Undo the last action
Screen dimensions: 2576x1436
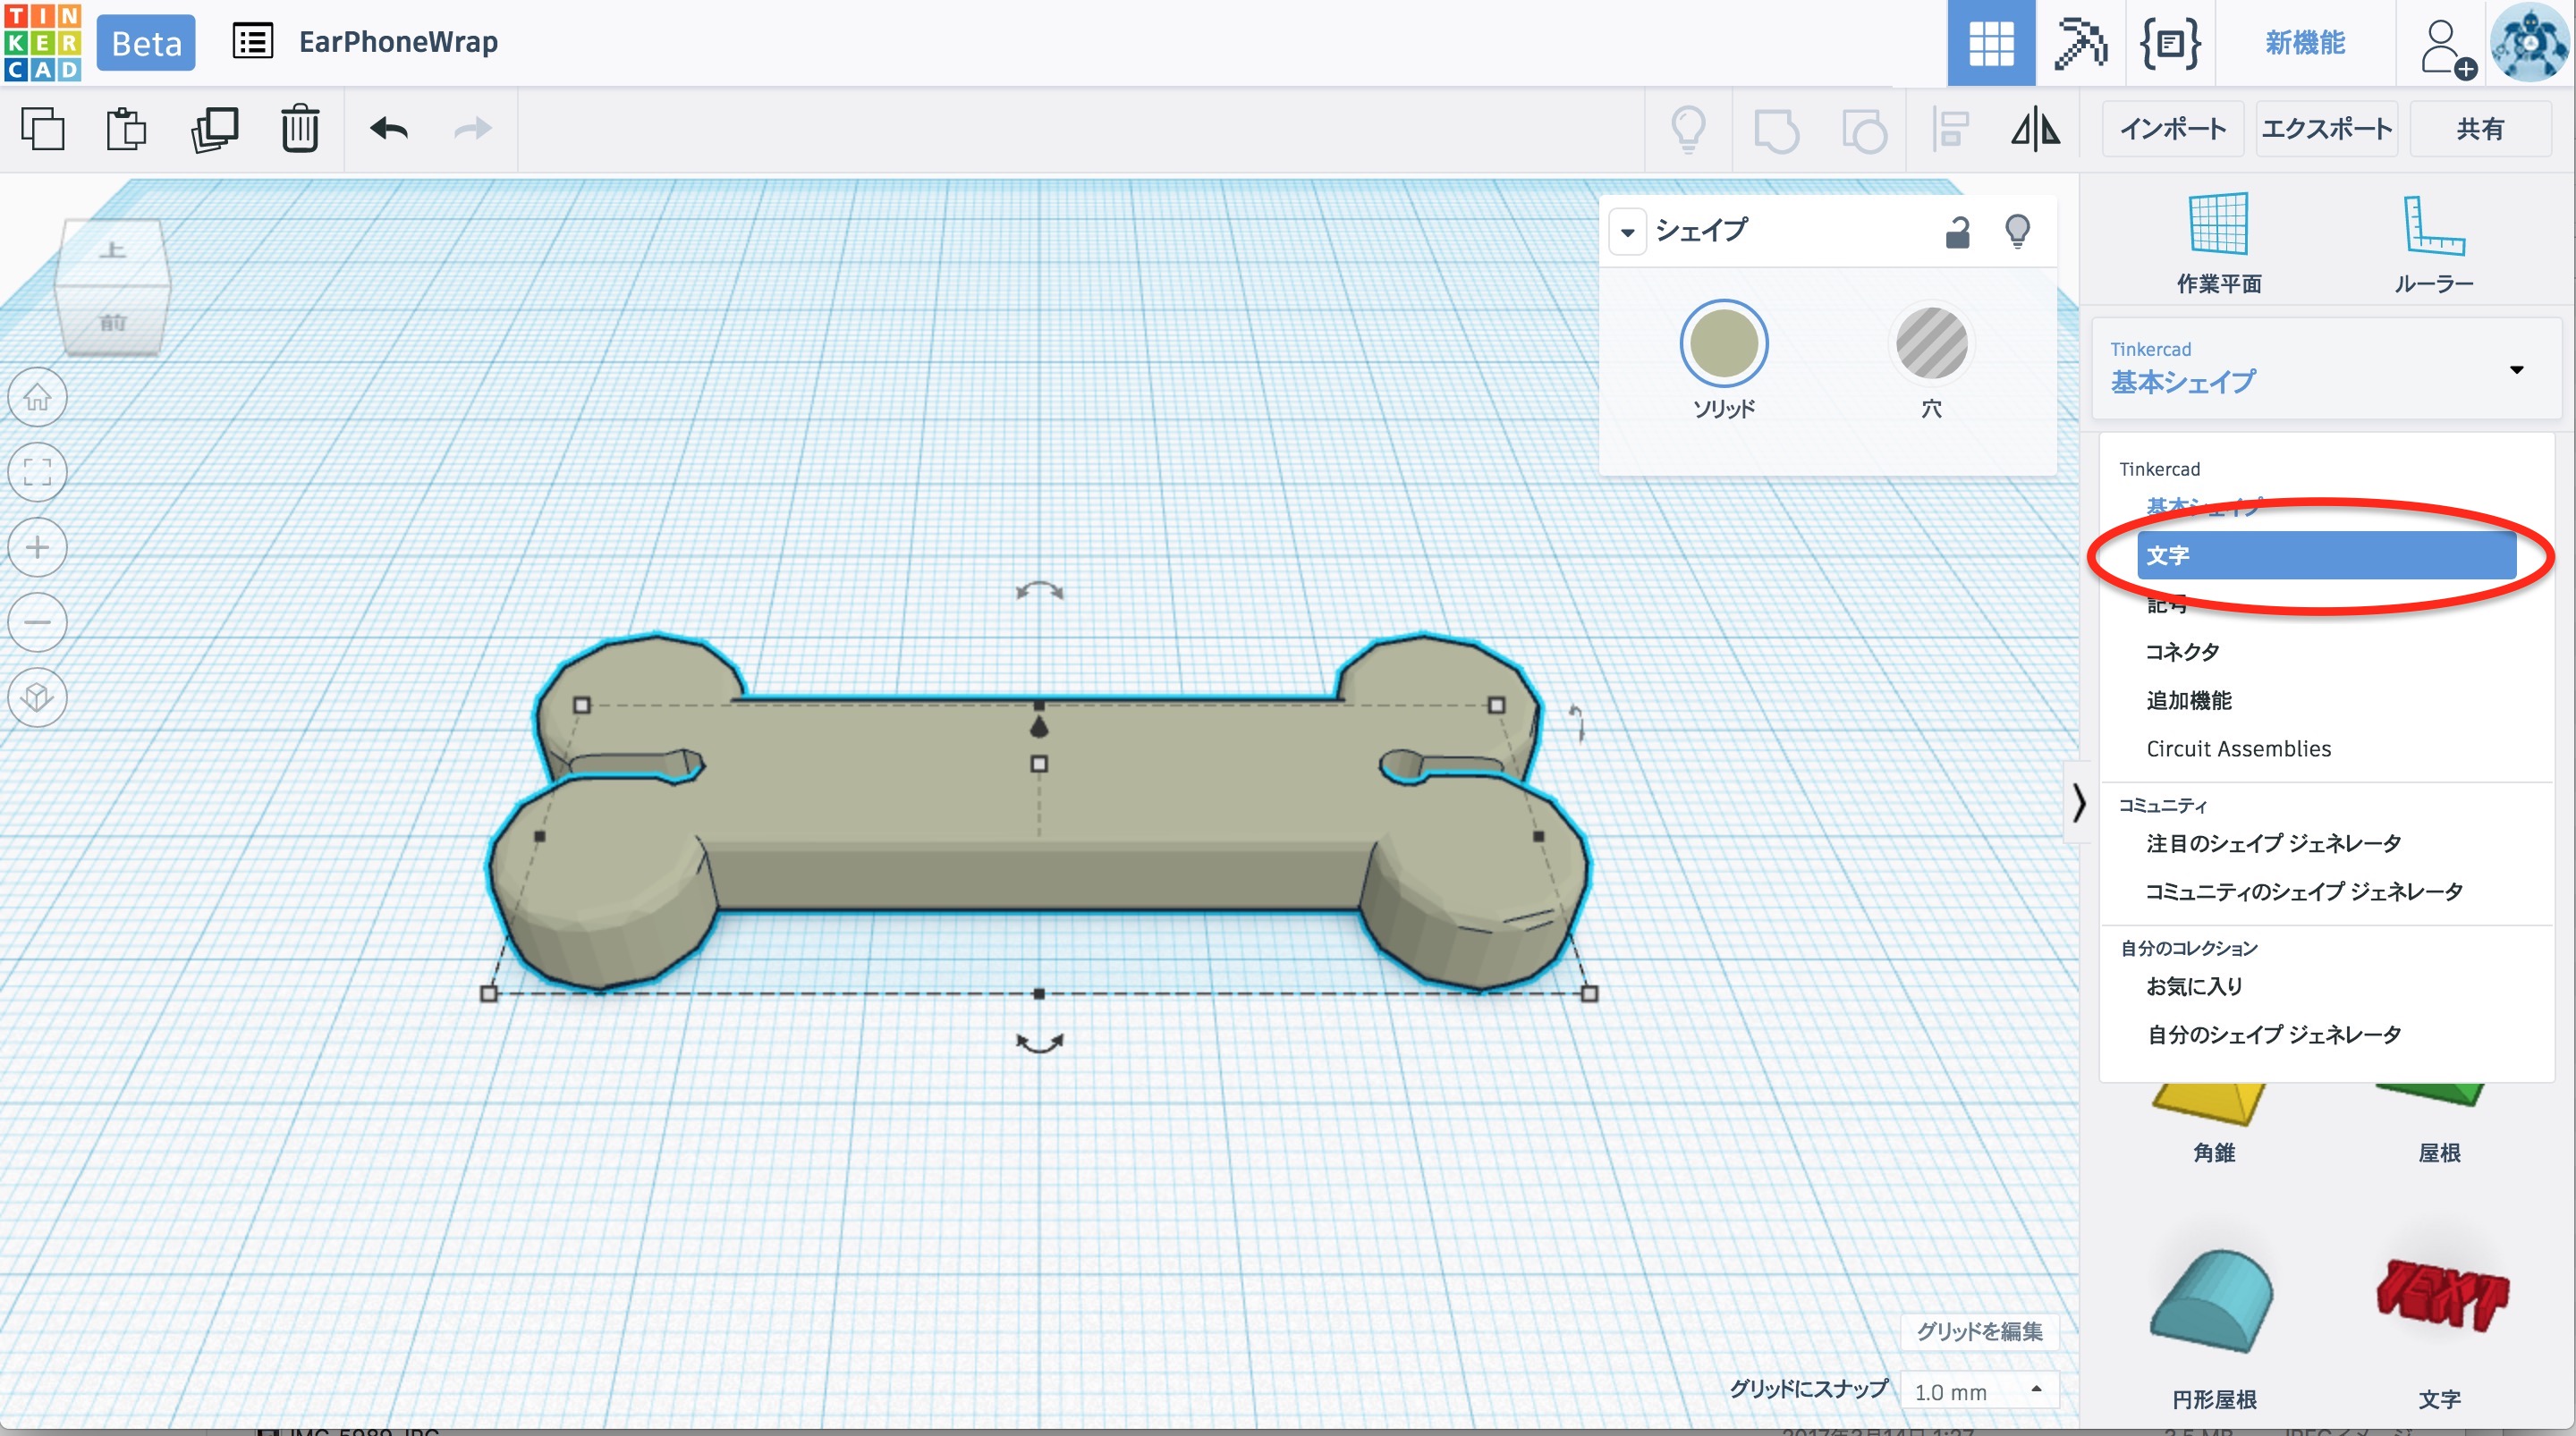pos(388,129)
